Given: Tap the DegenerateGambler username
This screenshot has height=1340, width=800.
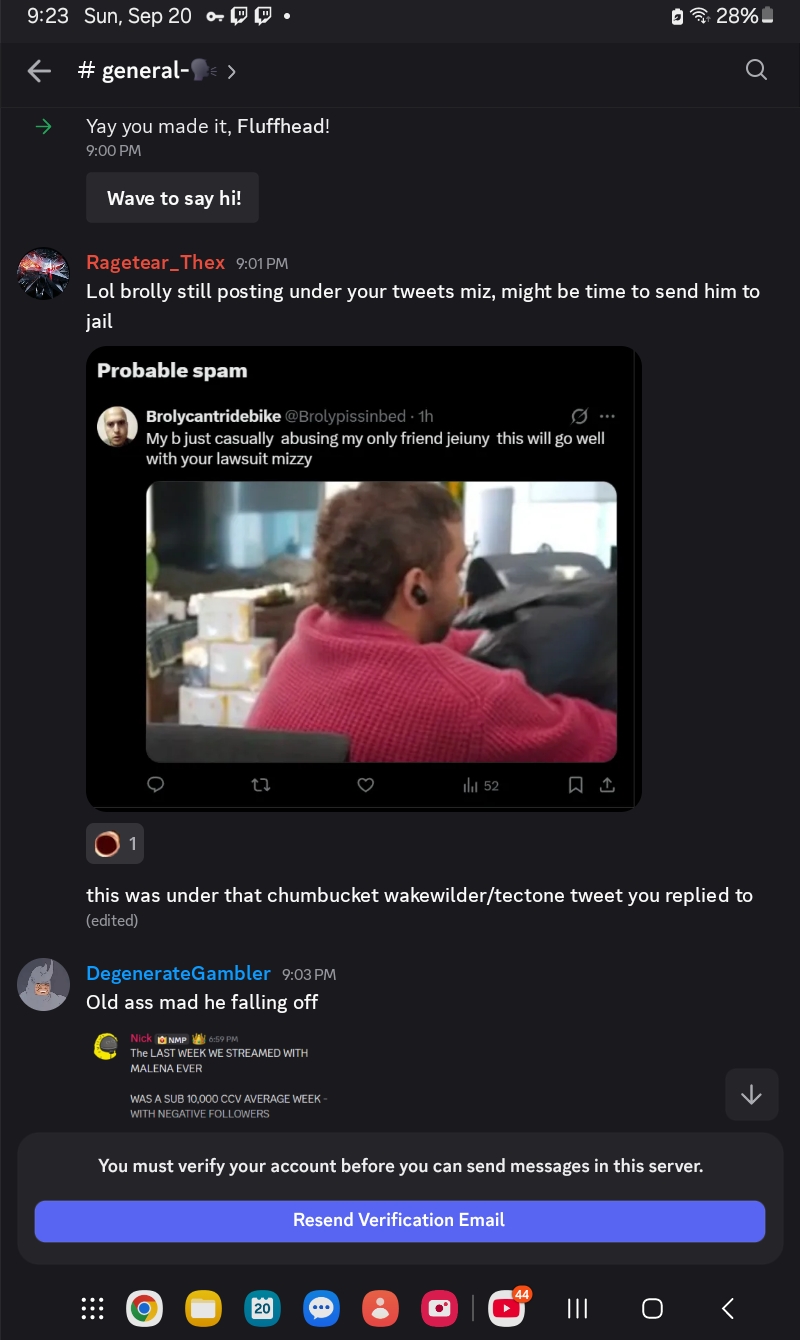Looking at the screenshot, I should [x=178, y=973].
